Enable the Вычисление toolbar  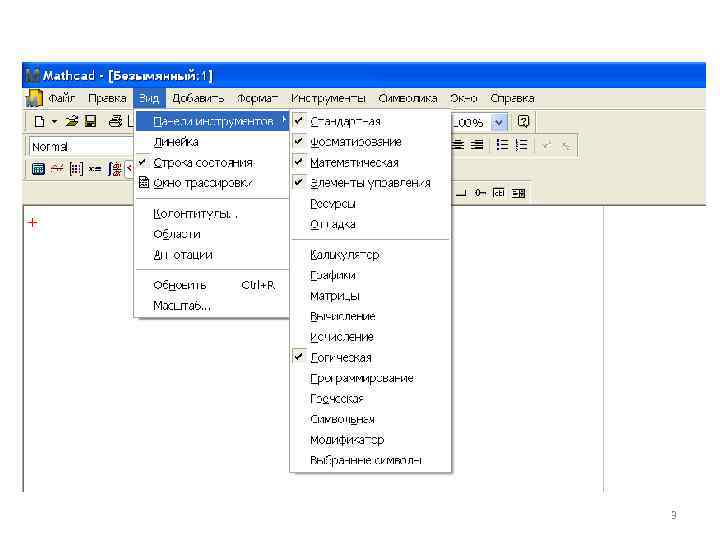click(370, 316)
